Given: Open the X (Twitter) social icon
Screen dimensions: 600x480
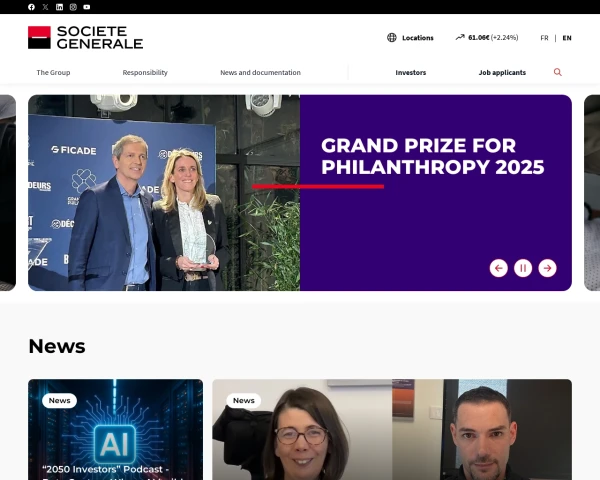Looking at the screenshot, I should point(45,7).
